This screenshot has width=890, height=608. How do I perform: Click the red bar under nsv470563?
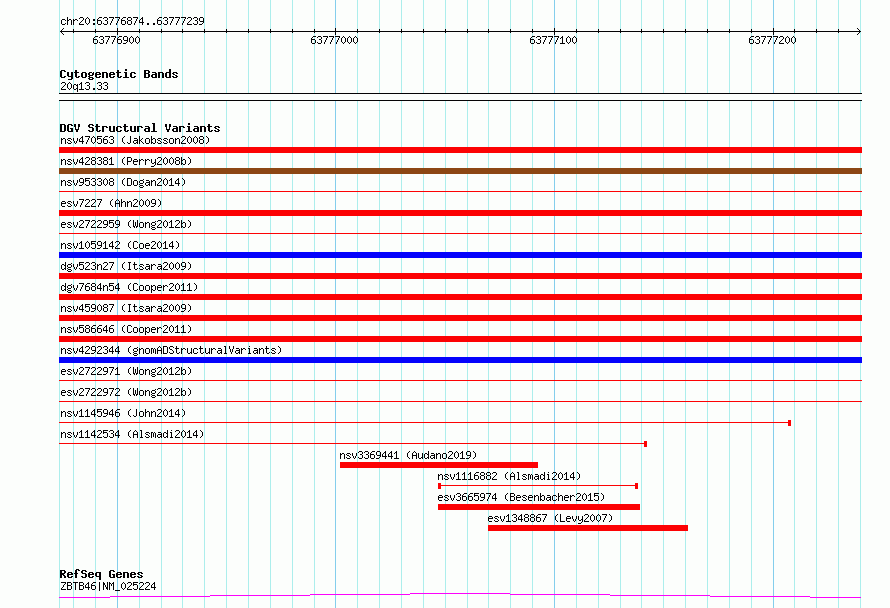460,150
